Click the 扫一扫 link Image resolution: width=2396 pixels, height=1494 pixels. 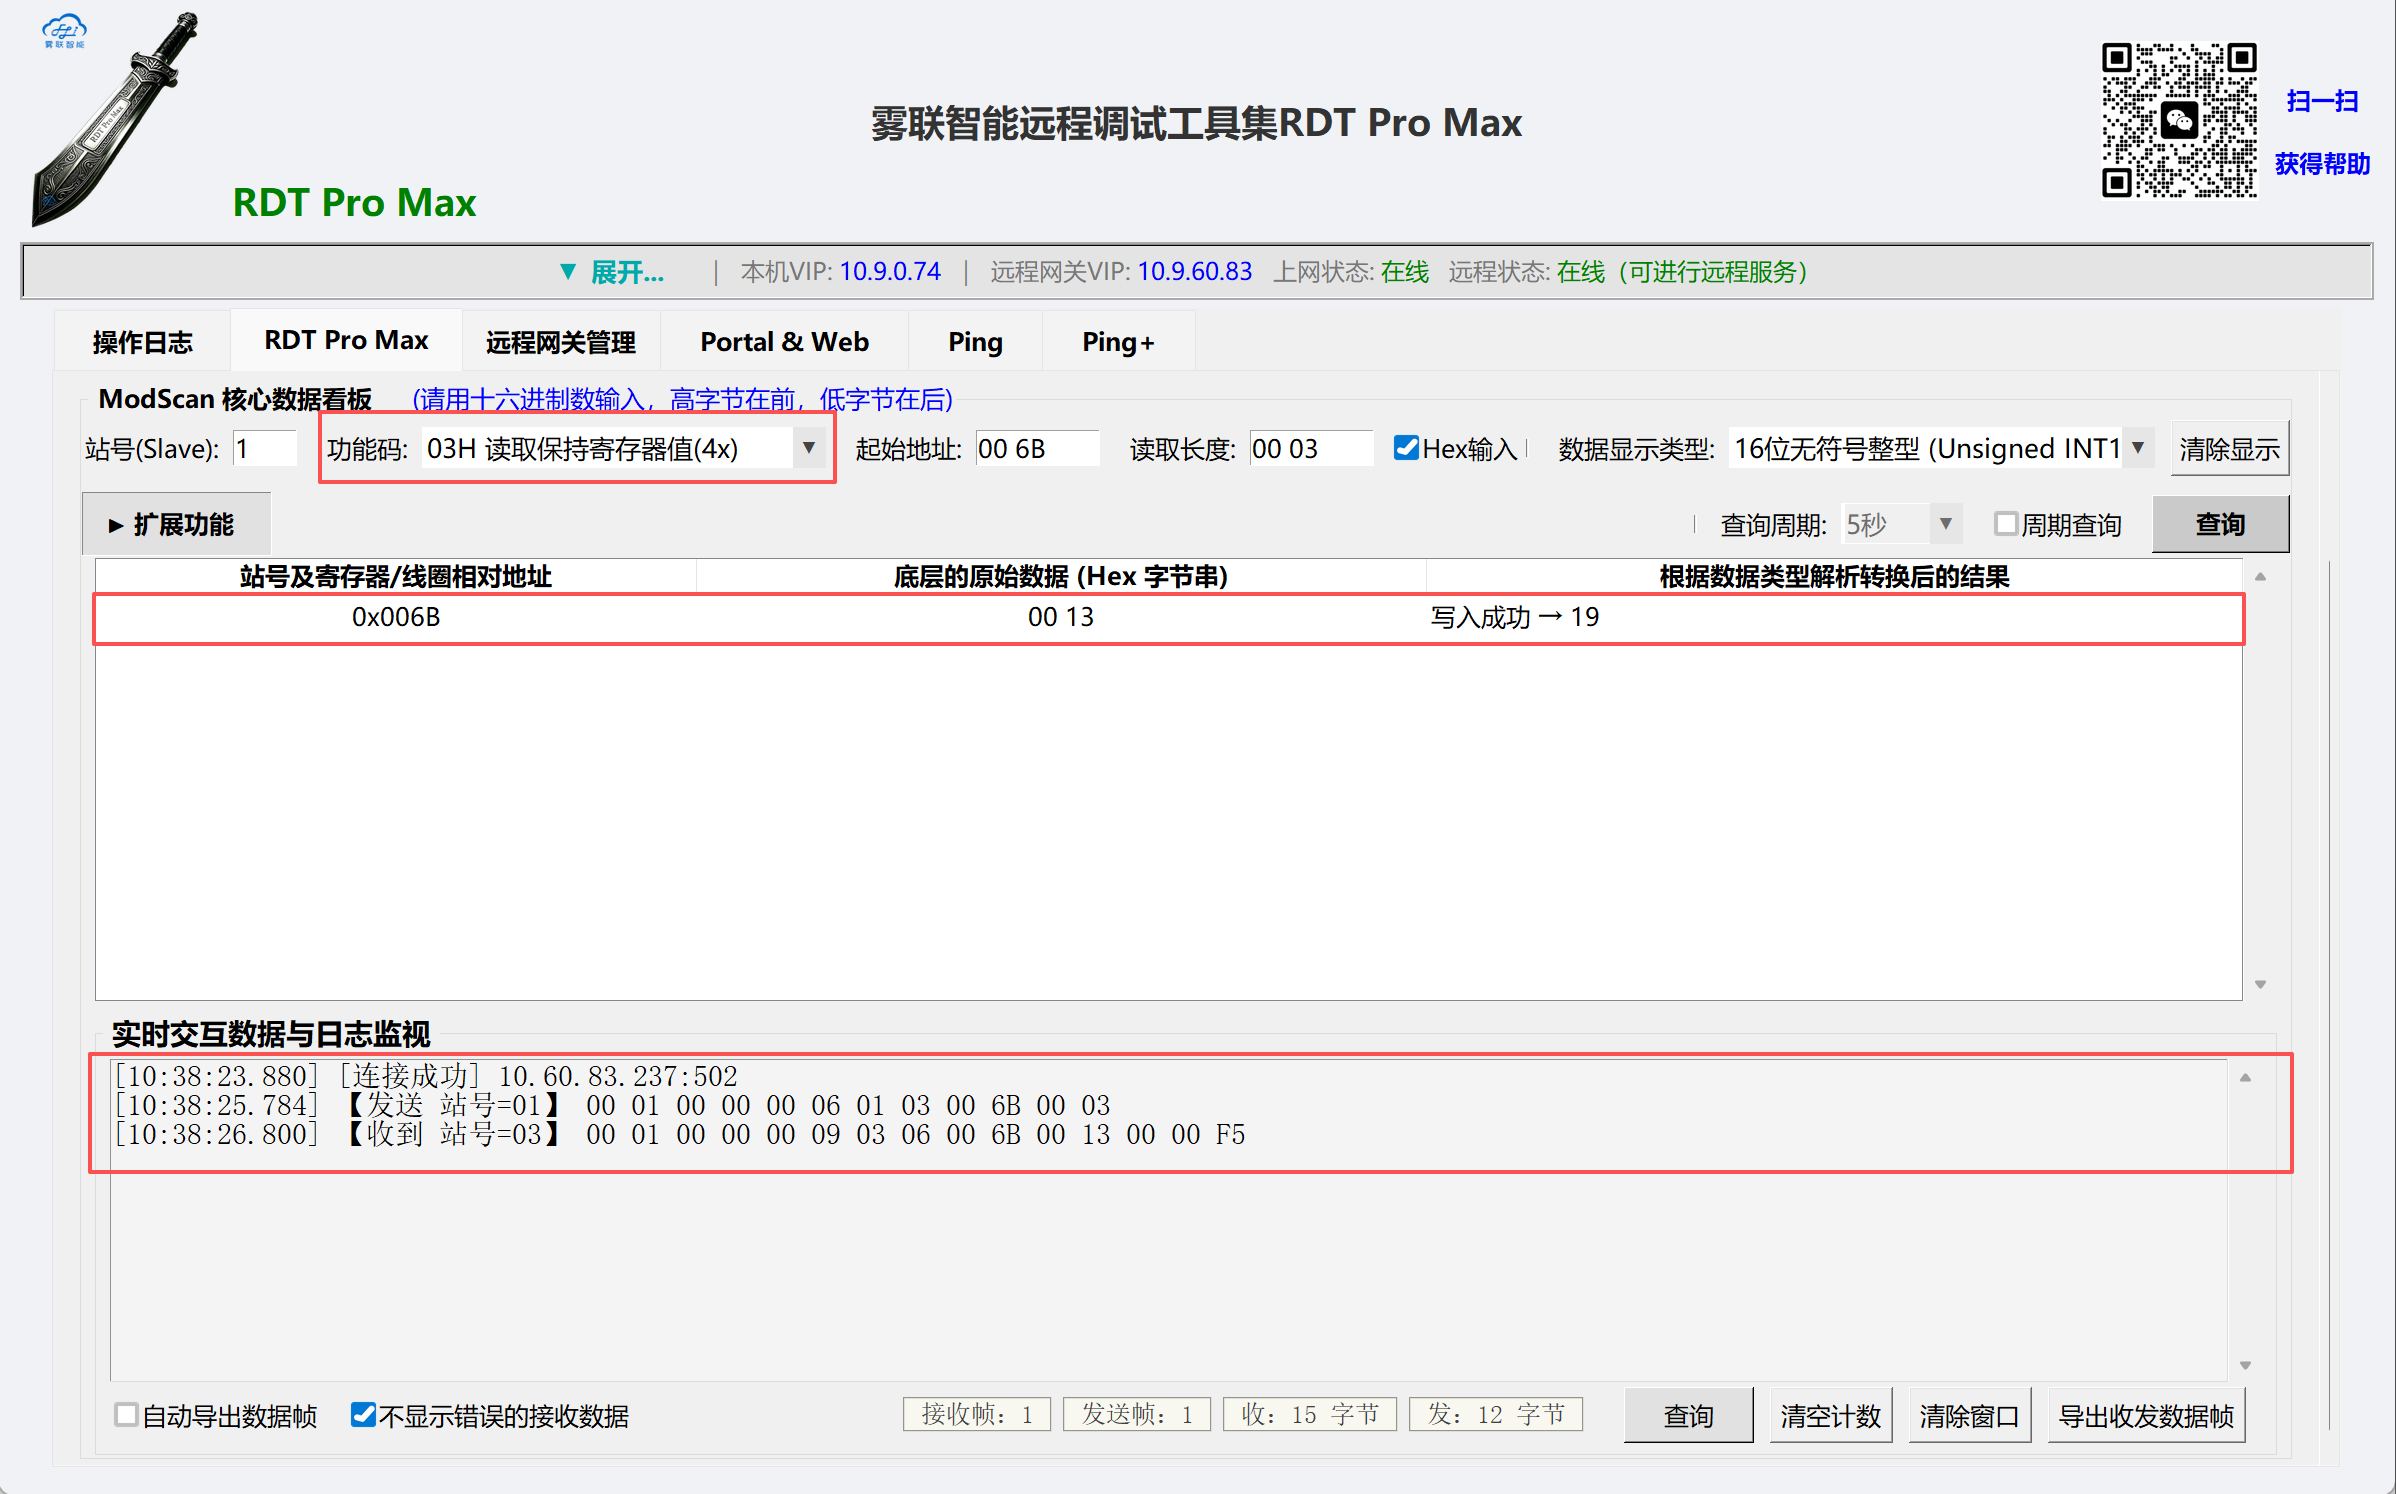point(2322,101)
